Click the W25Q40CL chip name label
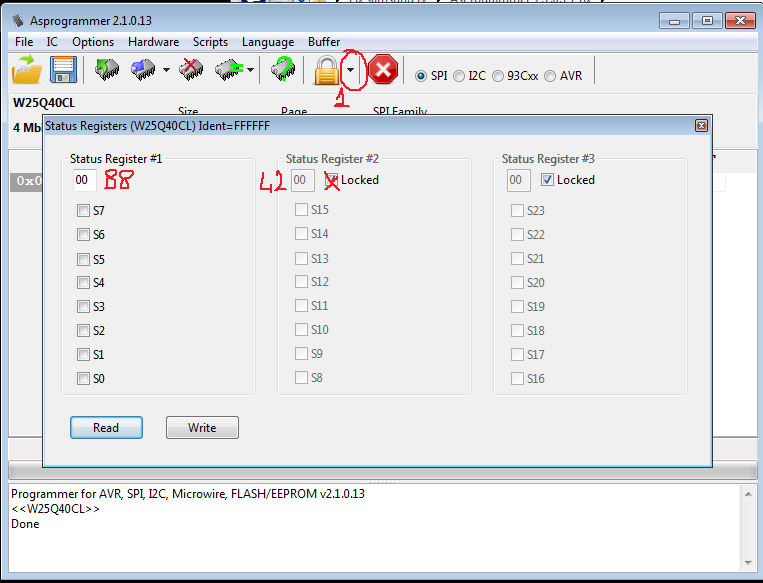This screenshot has width=763, height=583. tap(44, 103)
